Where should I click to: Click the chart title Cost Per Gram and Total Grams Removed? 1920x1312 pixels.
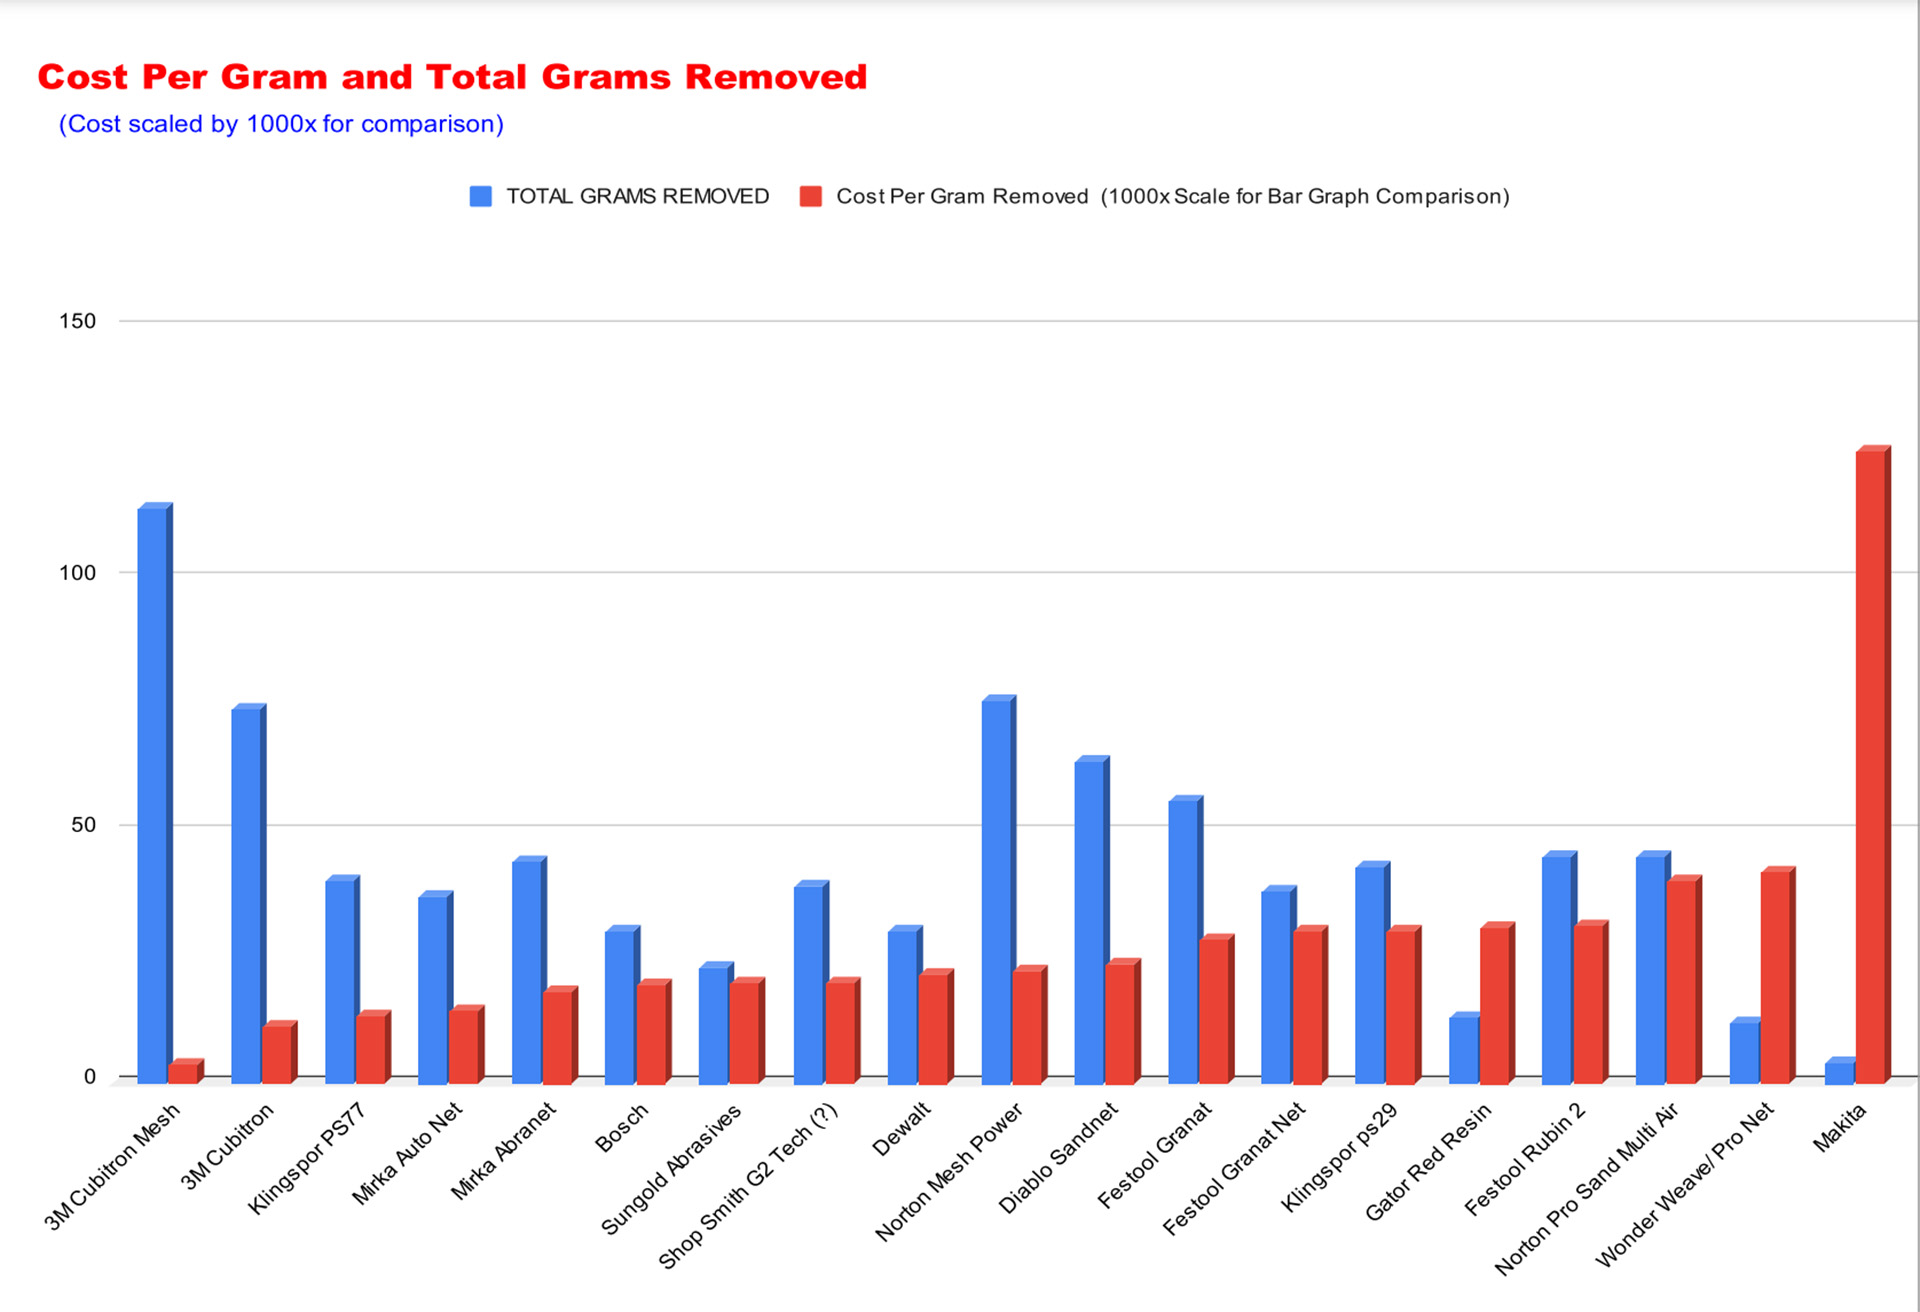(452, 77)
